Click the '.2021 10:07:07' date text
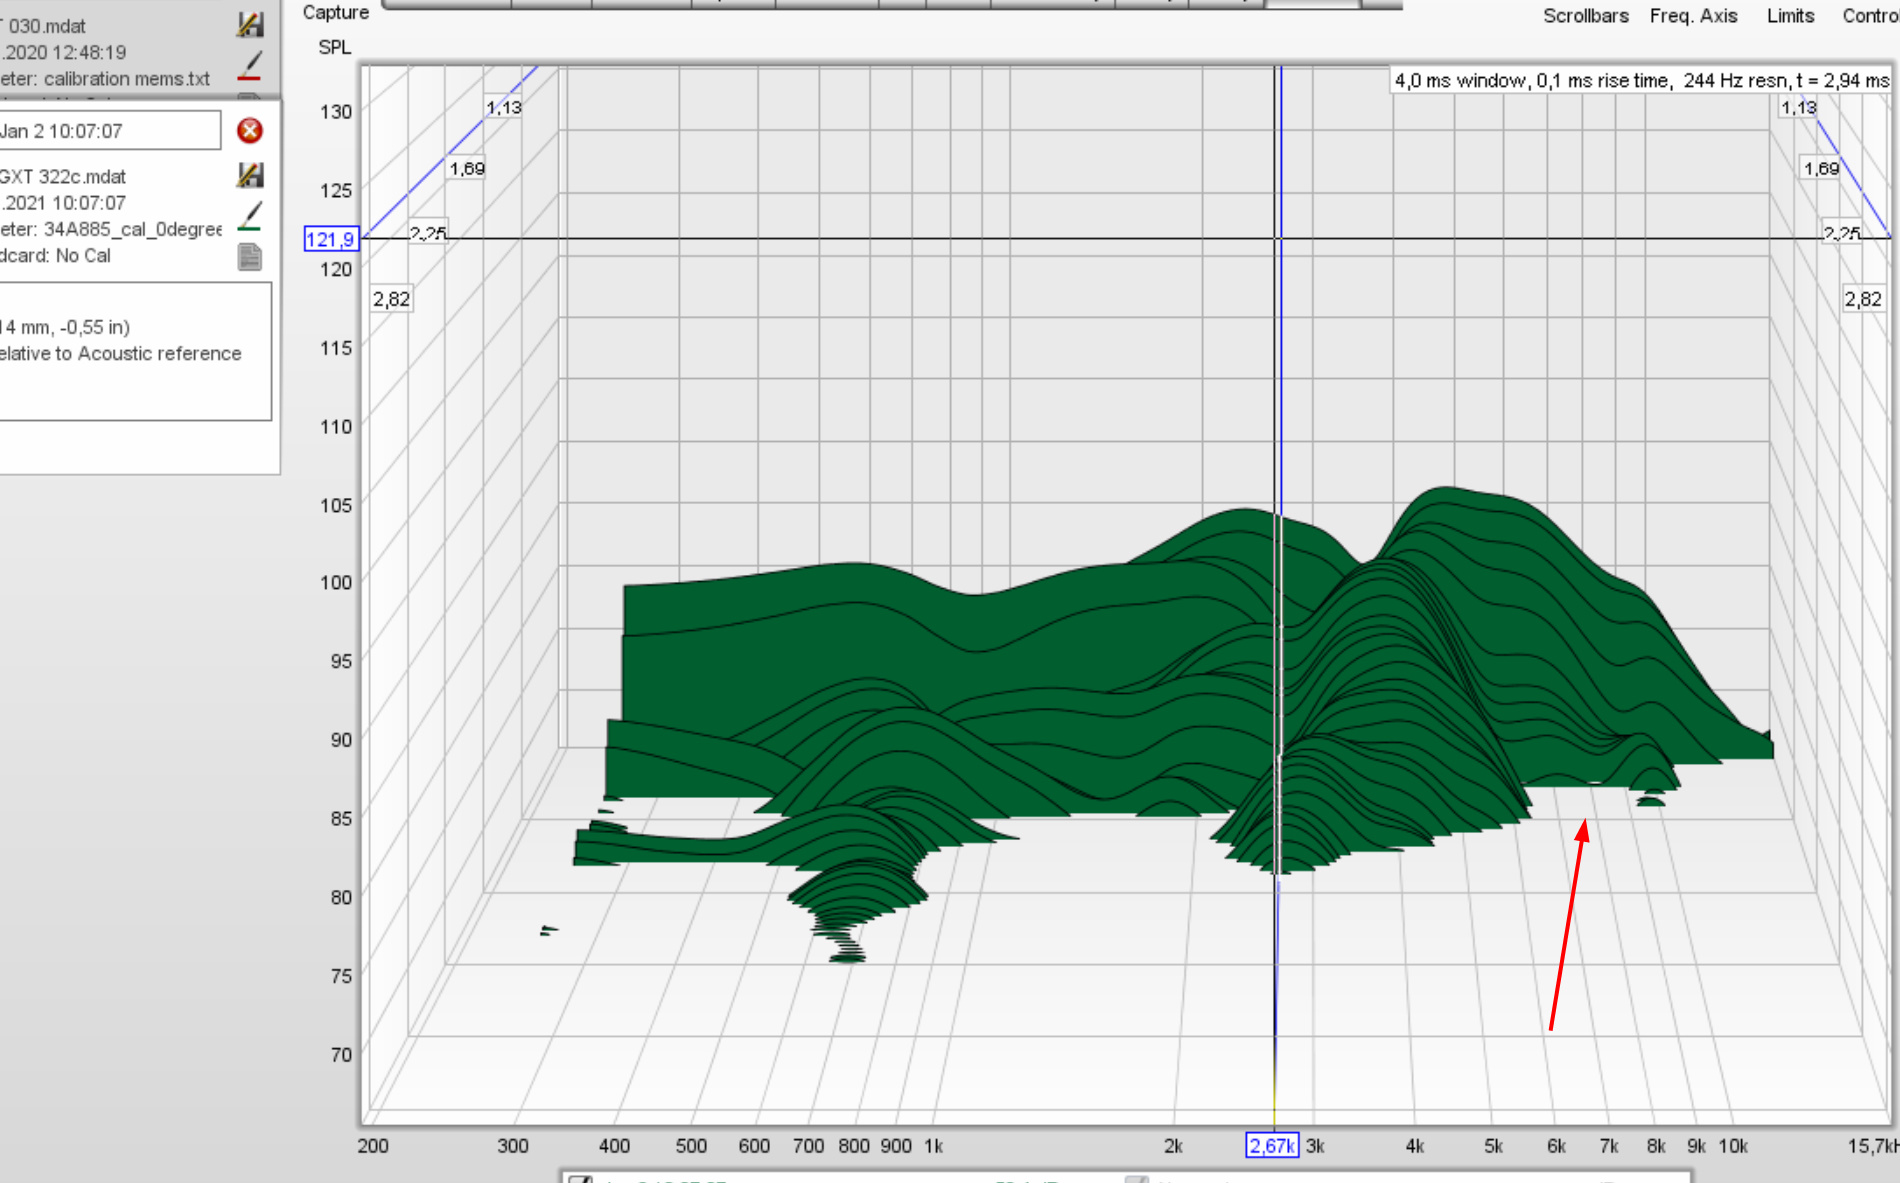The image size is (1900, 1183). tap(63, 203)
